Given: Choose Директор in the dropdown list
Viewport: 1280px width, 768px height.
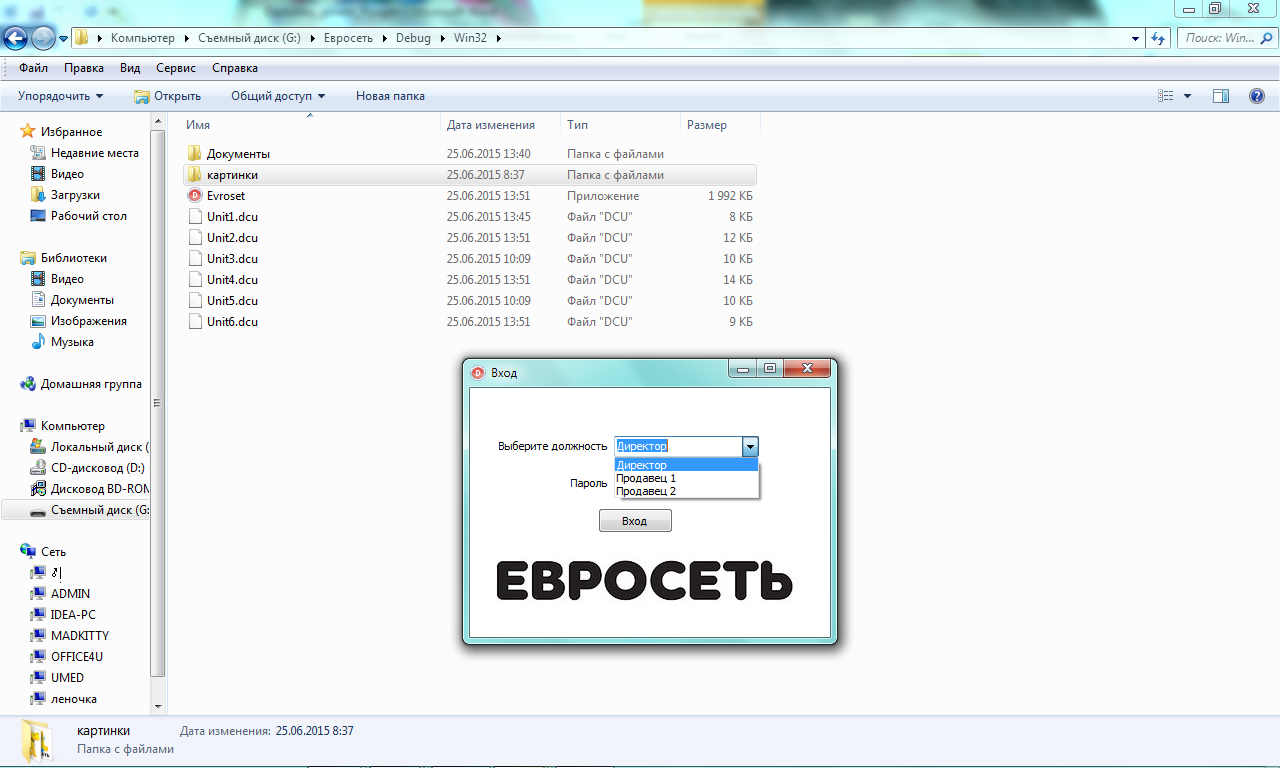Looking at the screenshot, I should tap(687, 465).
